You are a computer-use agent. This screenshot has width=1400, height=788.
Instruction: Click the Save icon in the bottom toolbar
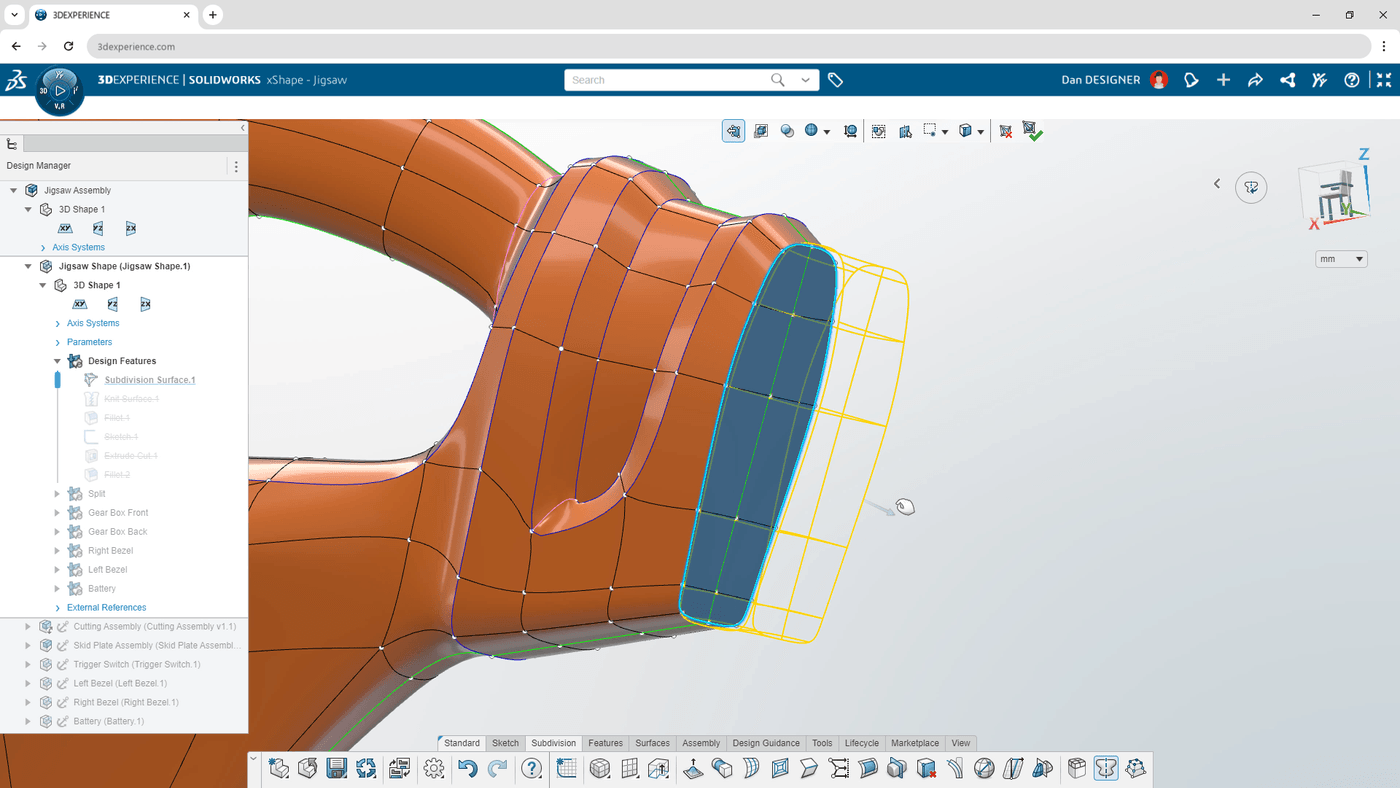click(337, 768)
